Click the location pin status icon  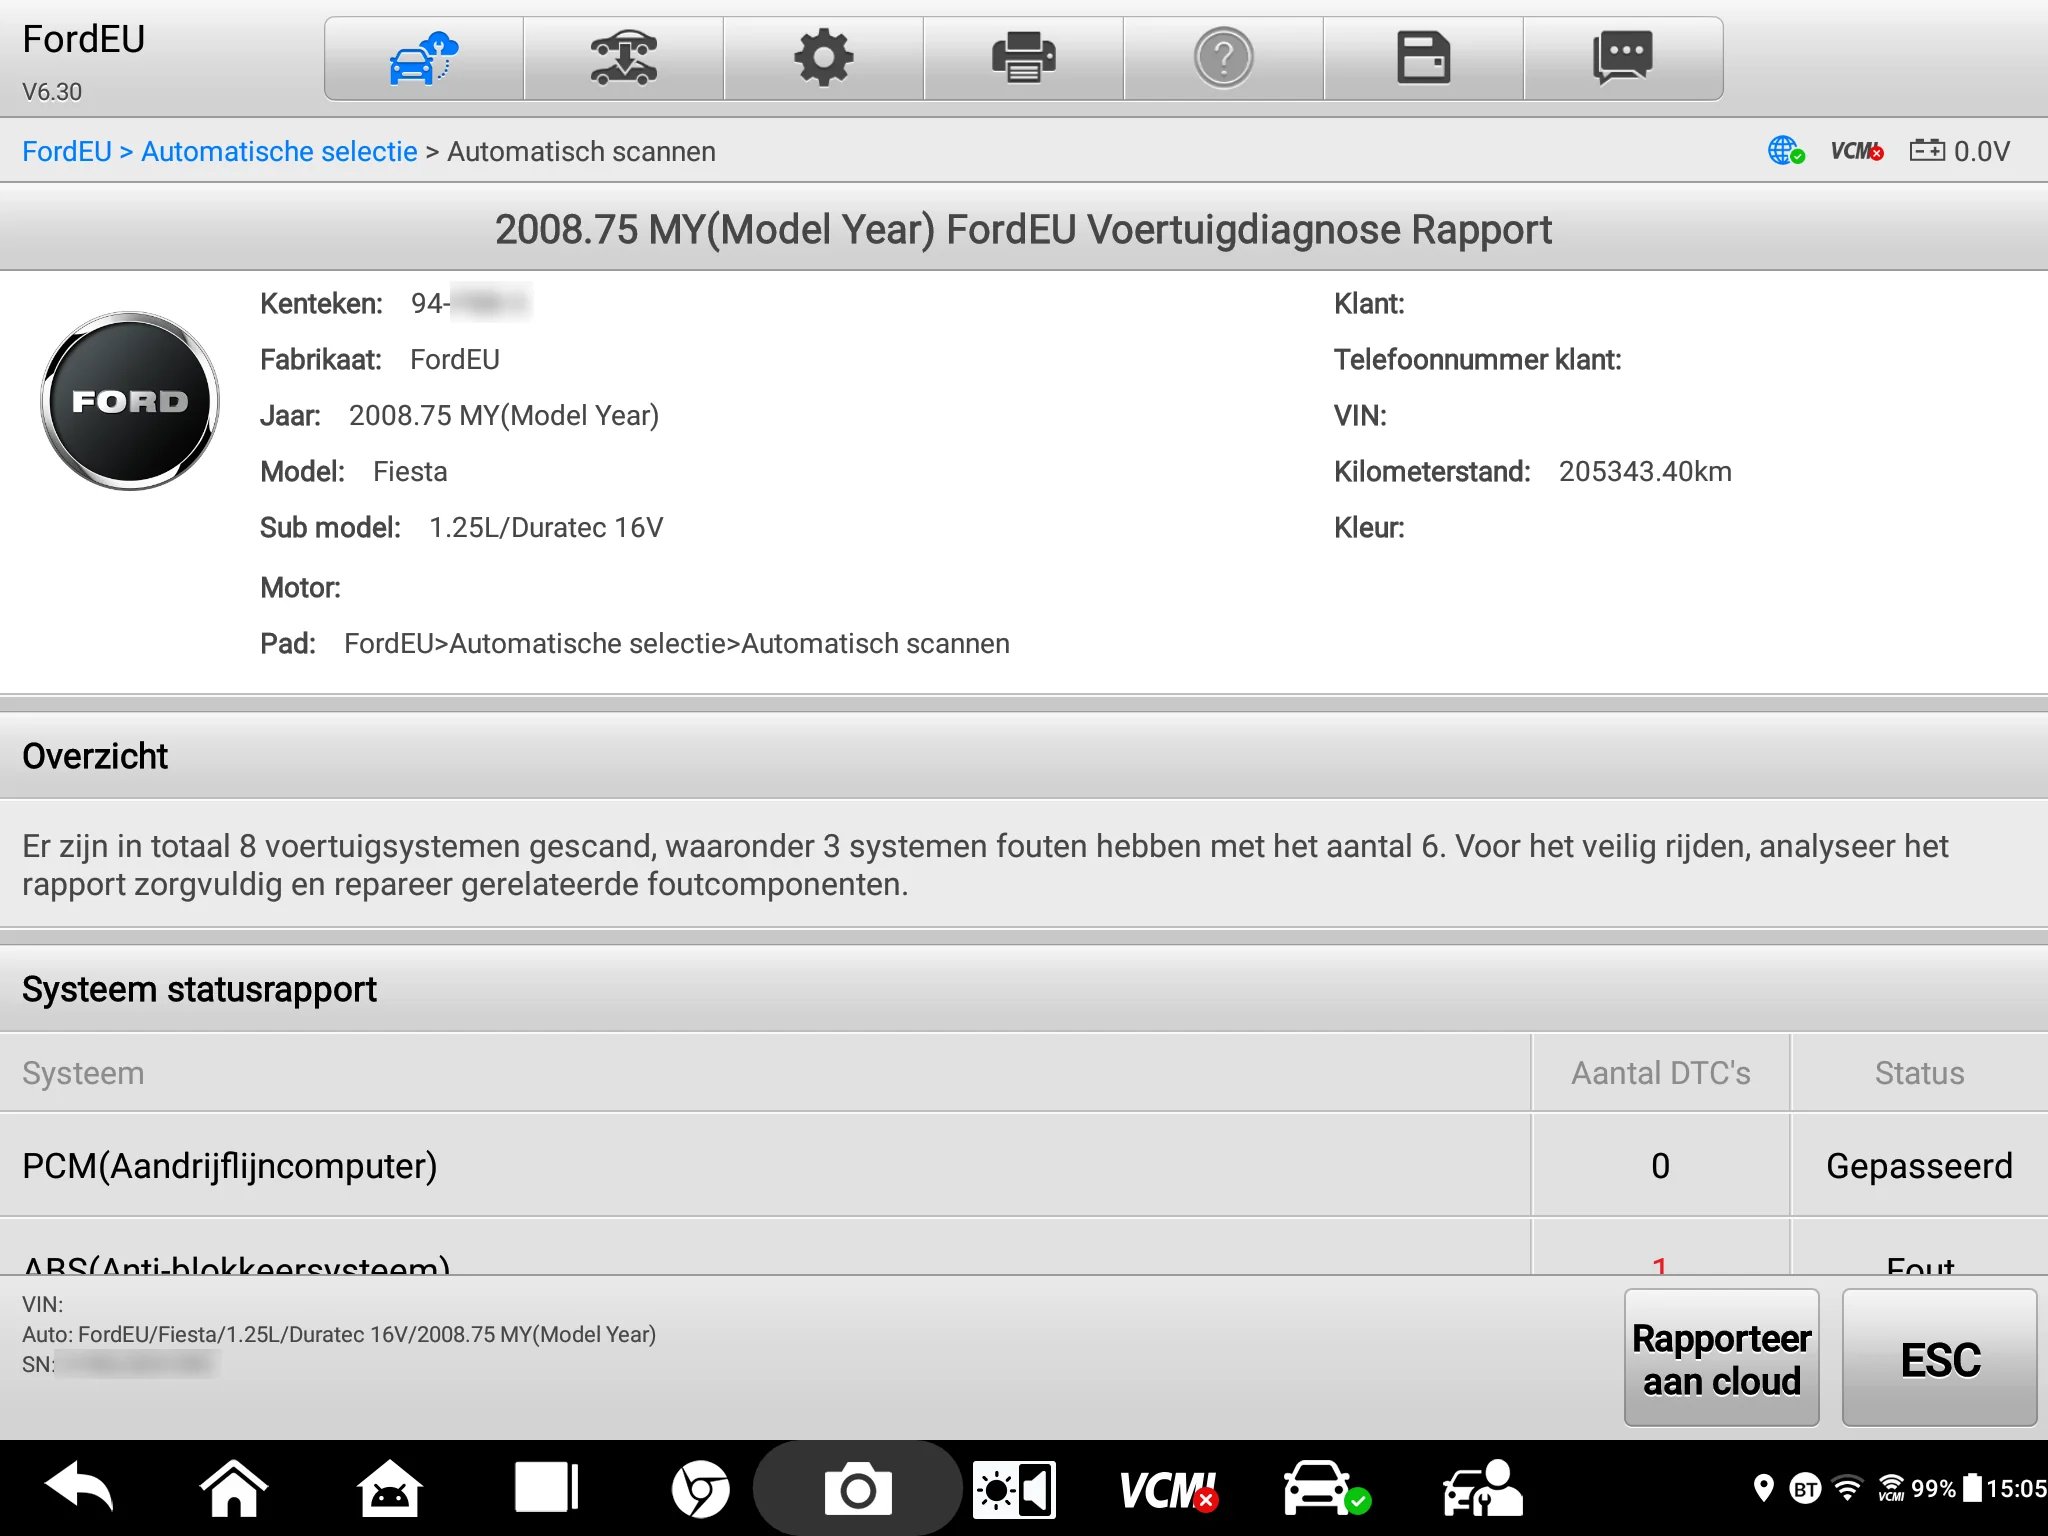[1764, 1489]
